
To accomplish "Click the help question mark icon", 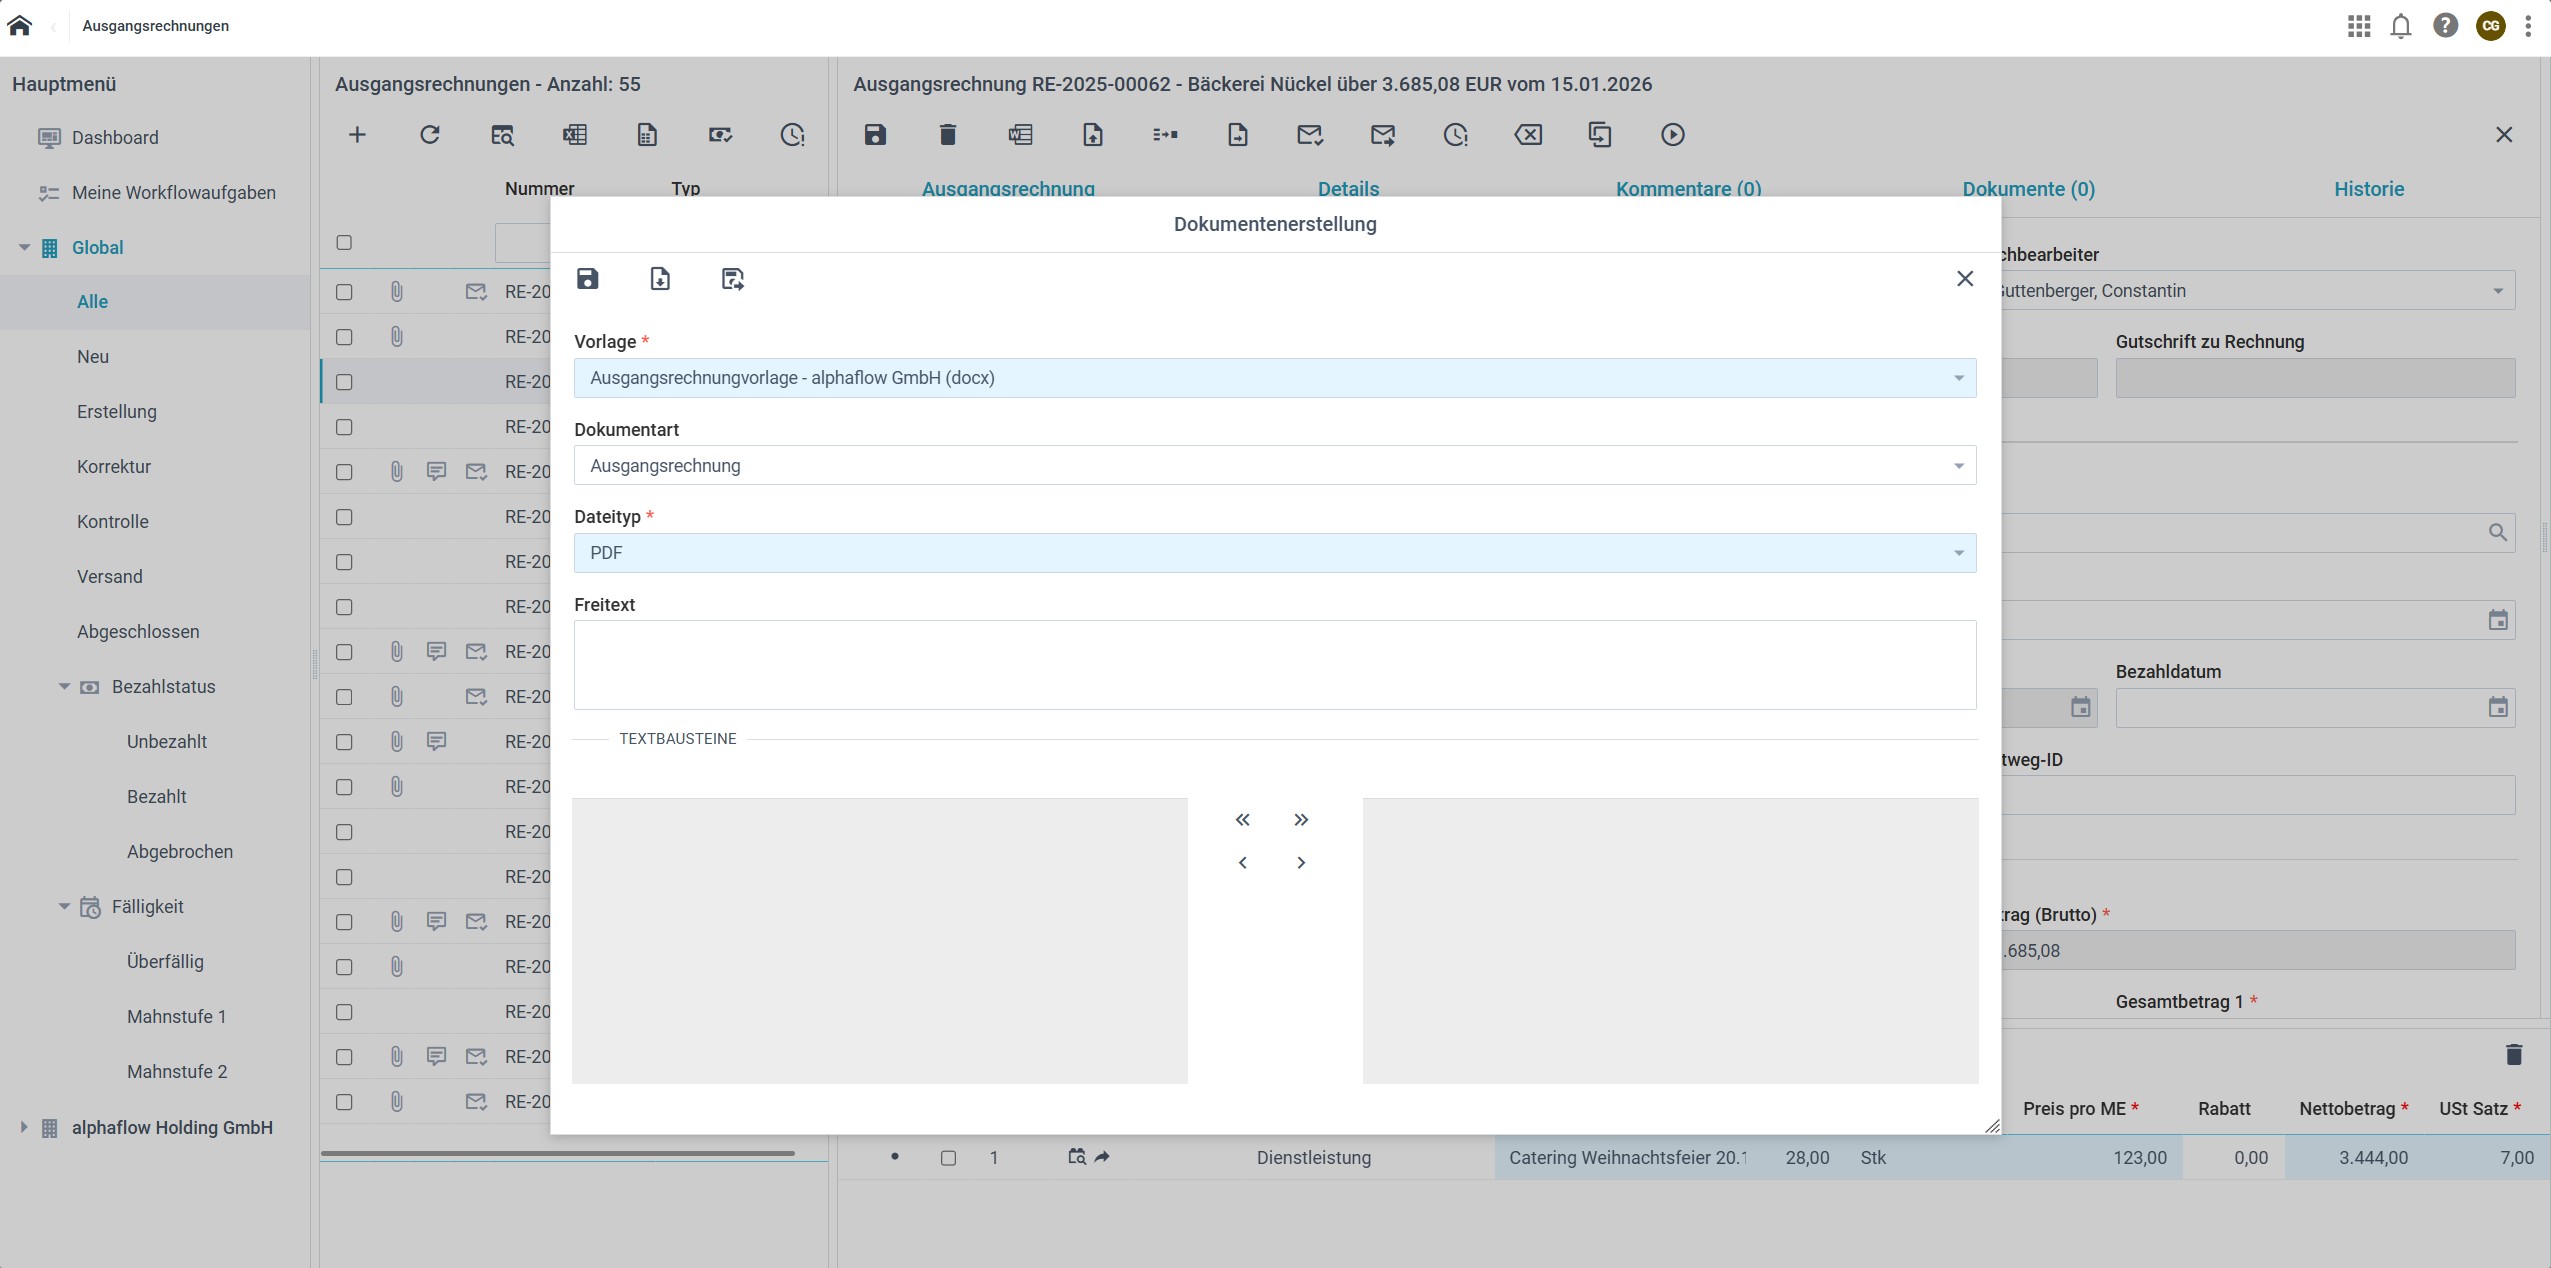I will 2445,26.
